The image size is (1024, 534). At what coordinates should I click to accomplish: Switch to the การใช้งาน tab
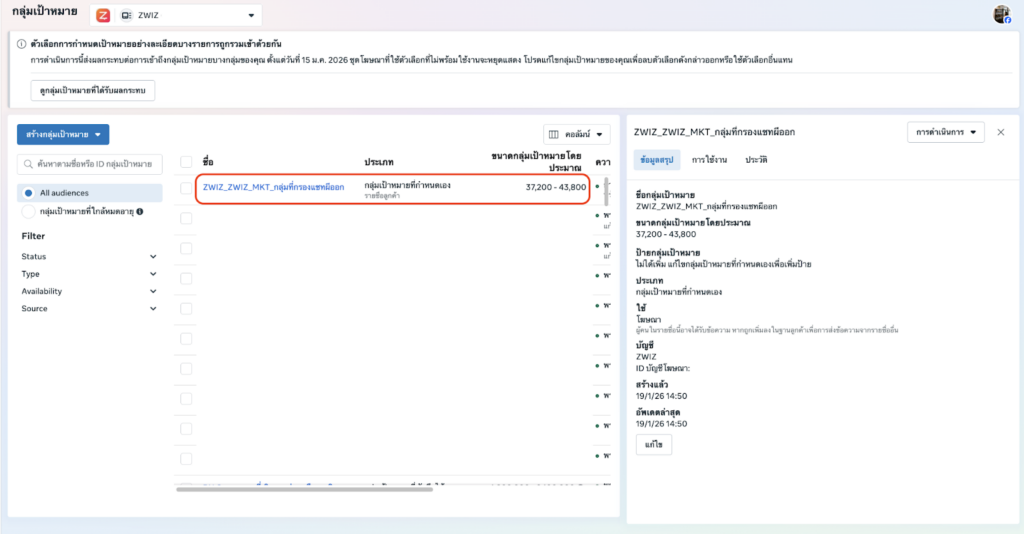pyautogui.click(x=709, y=160)
